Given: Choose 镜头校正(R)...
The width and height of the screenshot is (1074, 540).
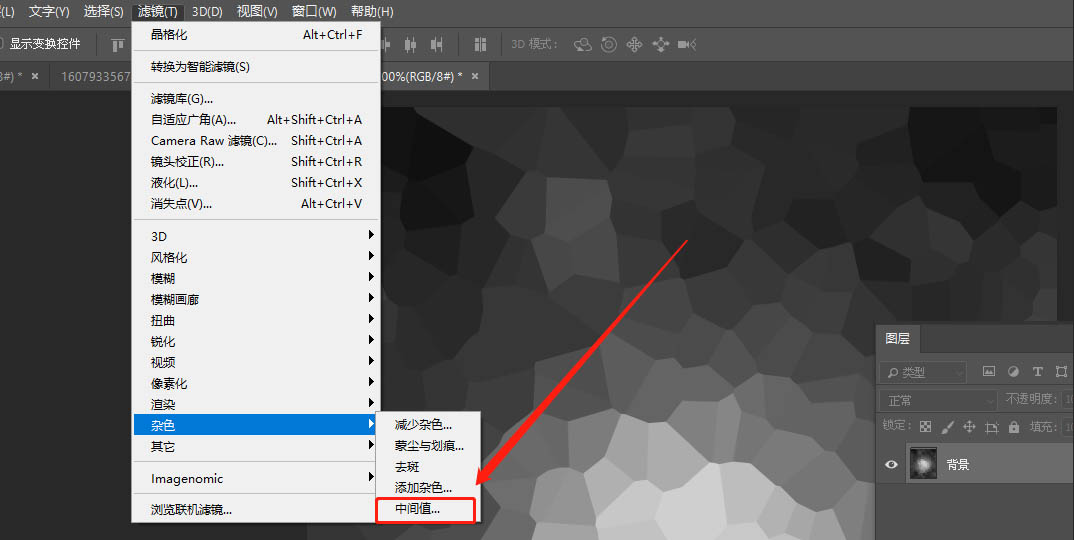Looking at the screenshot, I should click(x=255, y=162).
